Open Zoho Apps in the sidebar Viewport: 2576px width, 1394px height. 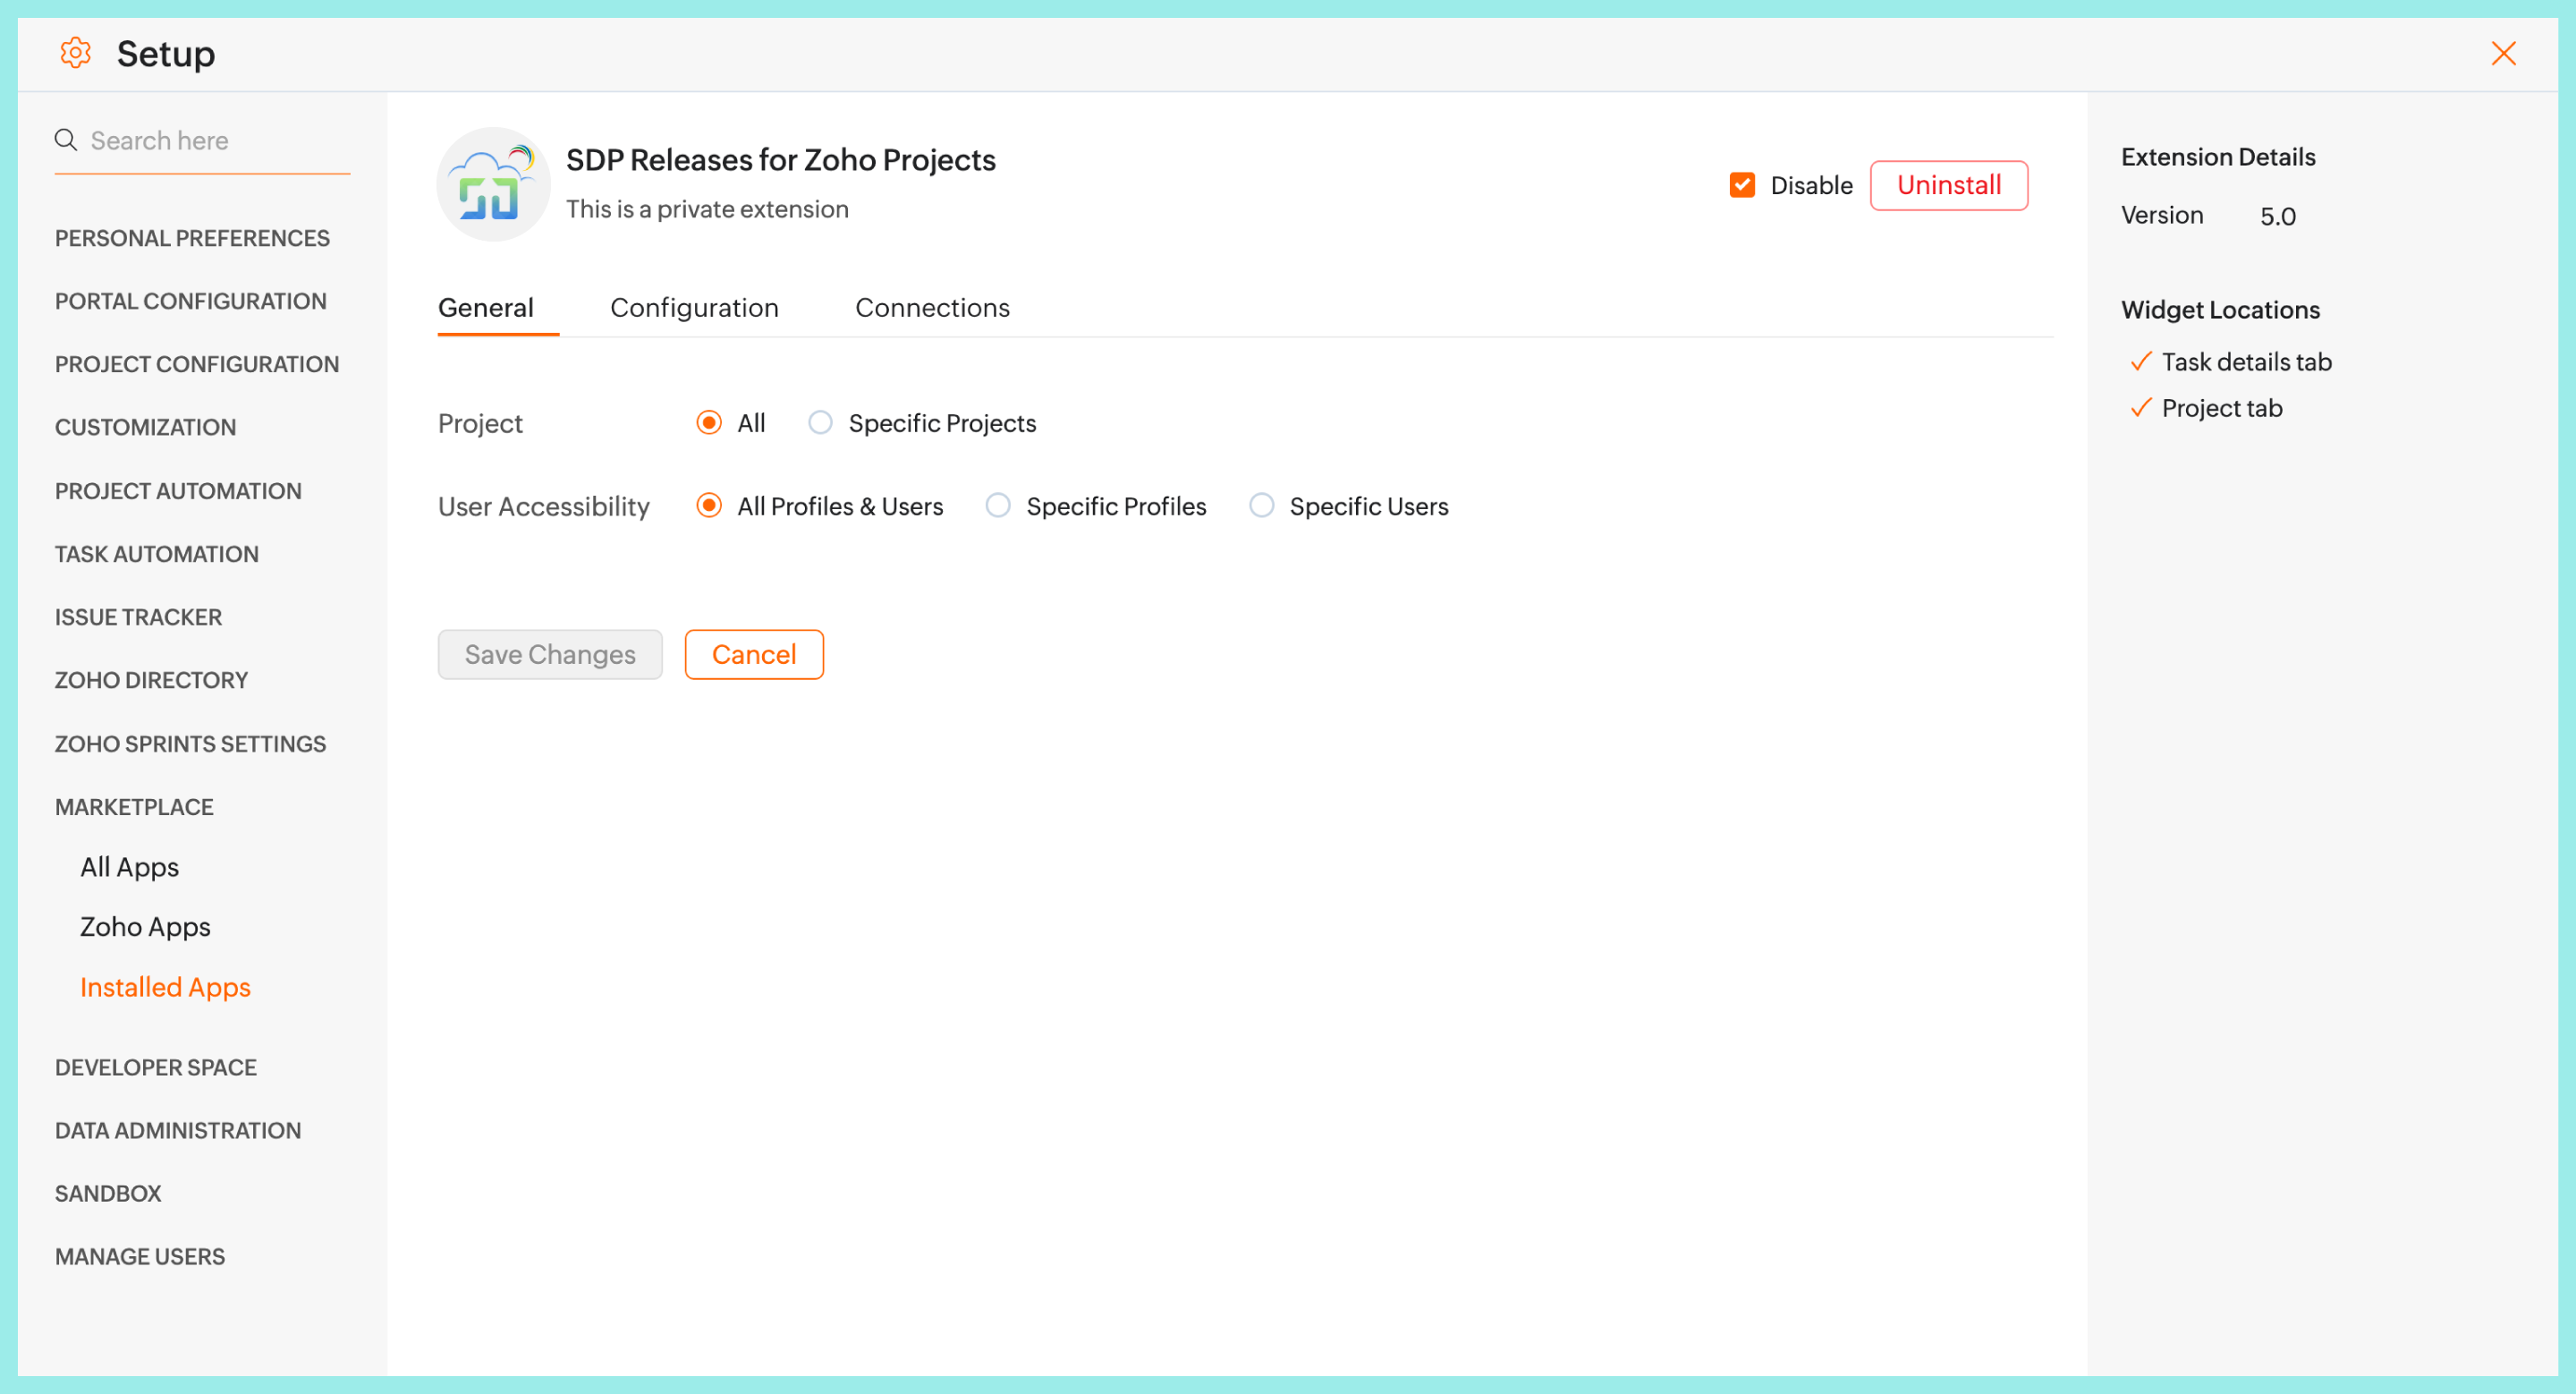pos(145,927)
